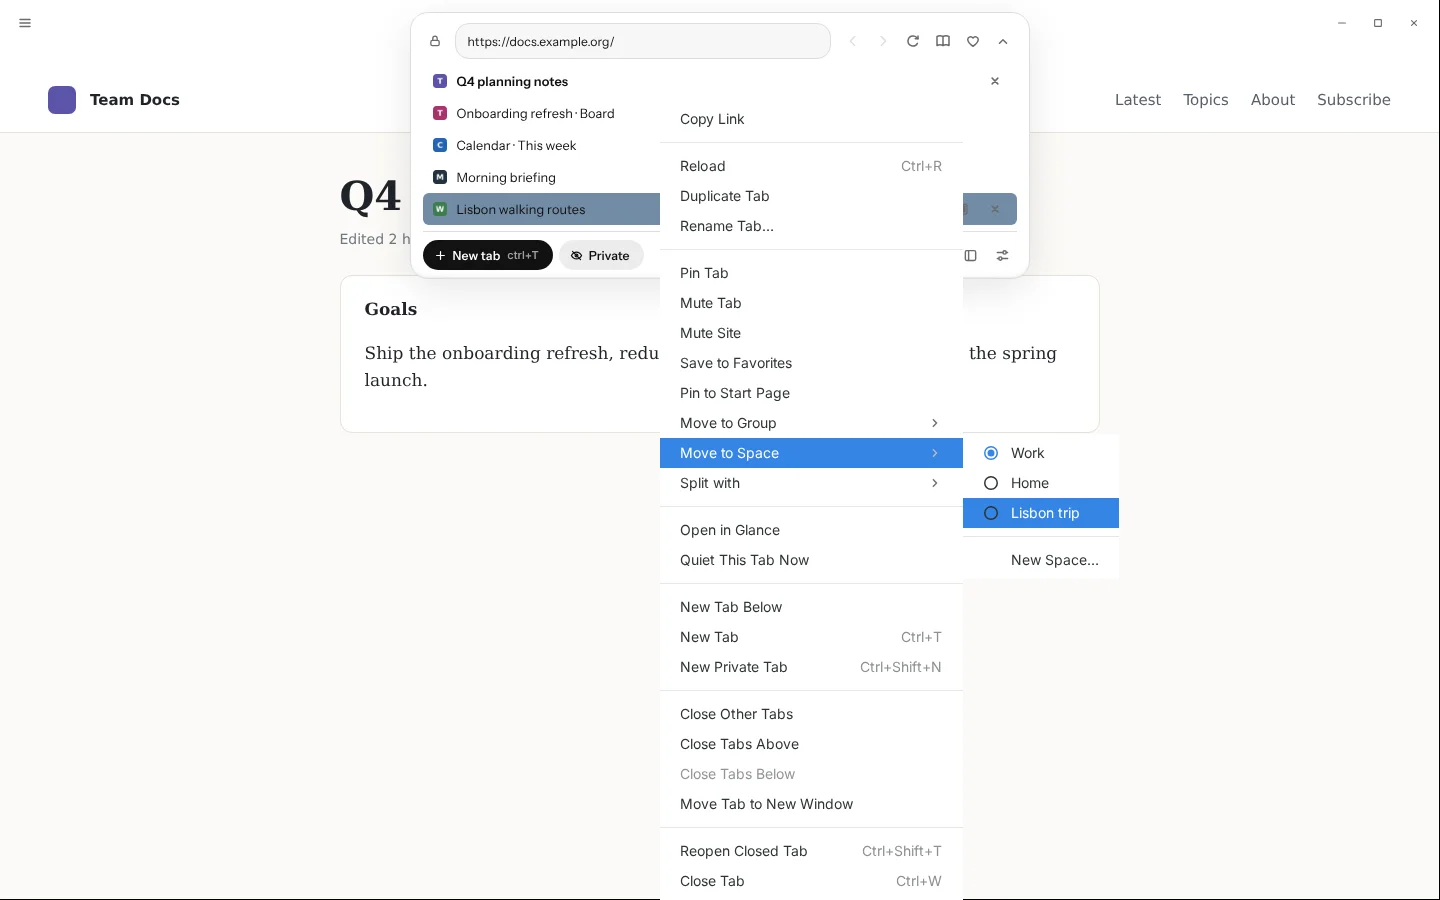This screenshot has height=900, width=1440.
Task: Choose Mute Site menu entry
Action: 811,333
